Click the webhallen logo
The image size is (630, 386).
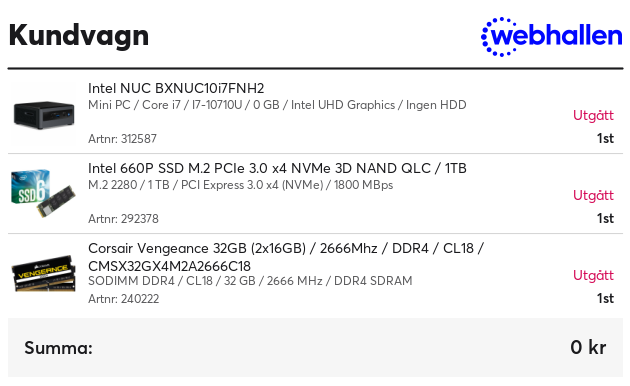click(x=552, y=37)
